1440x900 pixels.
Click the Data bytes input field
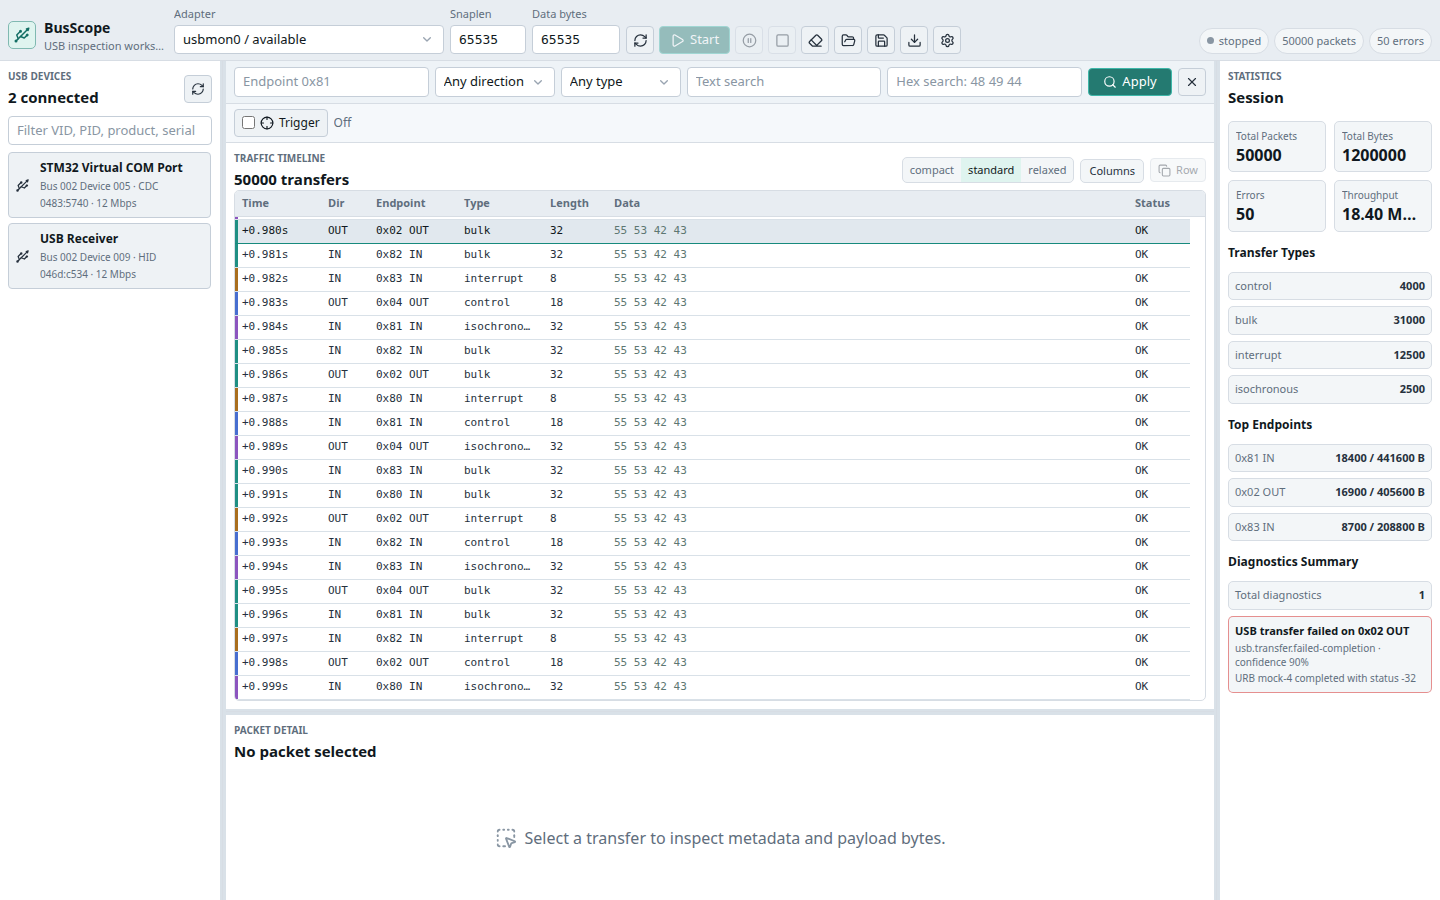tap(575, 40)
